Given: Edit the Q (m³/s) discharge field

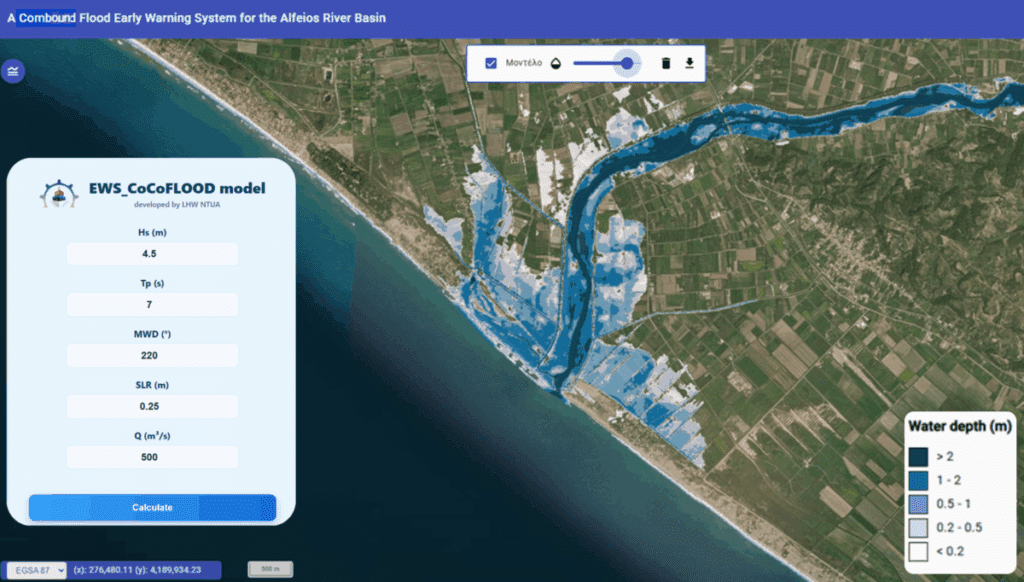Looking at the screenshot, I should point(152,457).
